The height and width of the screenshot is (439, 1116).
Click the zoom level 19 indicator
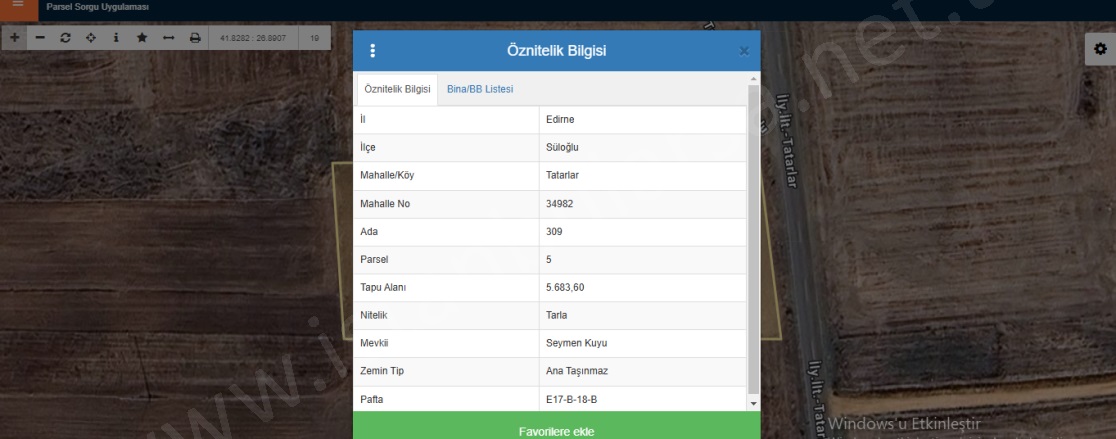(x=315, y=38)
